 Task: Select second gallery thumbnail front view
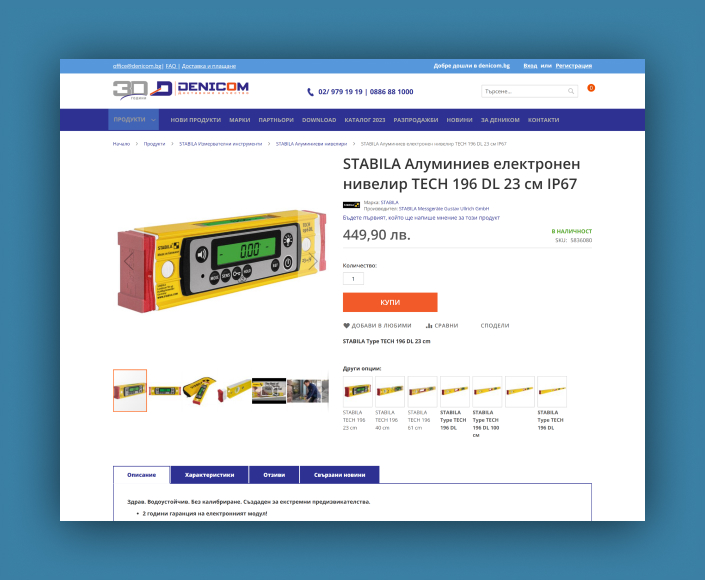pyautogui.click(x=165, y=390)
